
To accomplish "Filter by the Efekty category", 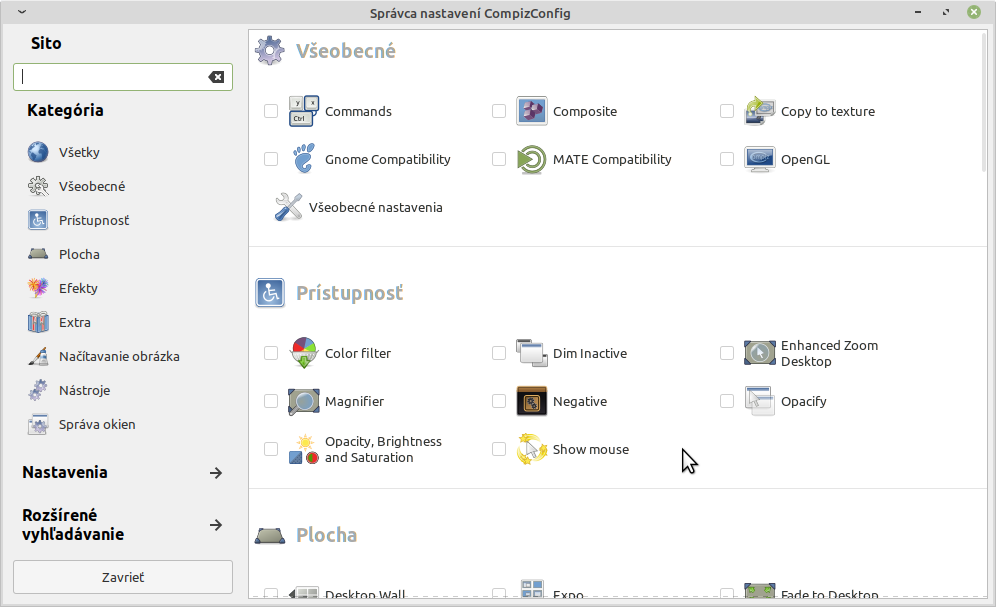I will tap(78, 288).
